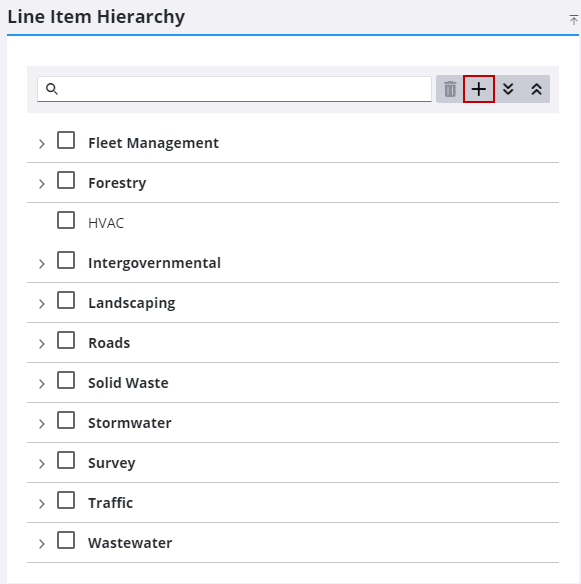Click the collapse all double-chevron up icon
581x584 pixels.
pyautogui.click(x=536, y=89)
